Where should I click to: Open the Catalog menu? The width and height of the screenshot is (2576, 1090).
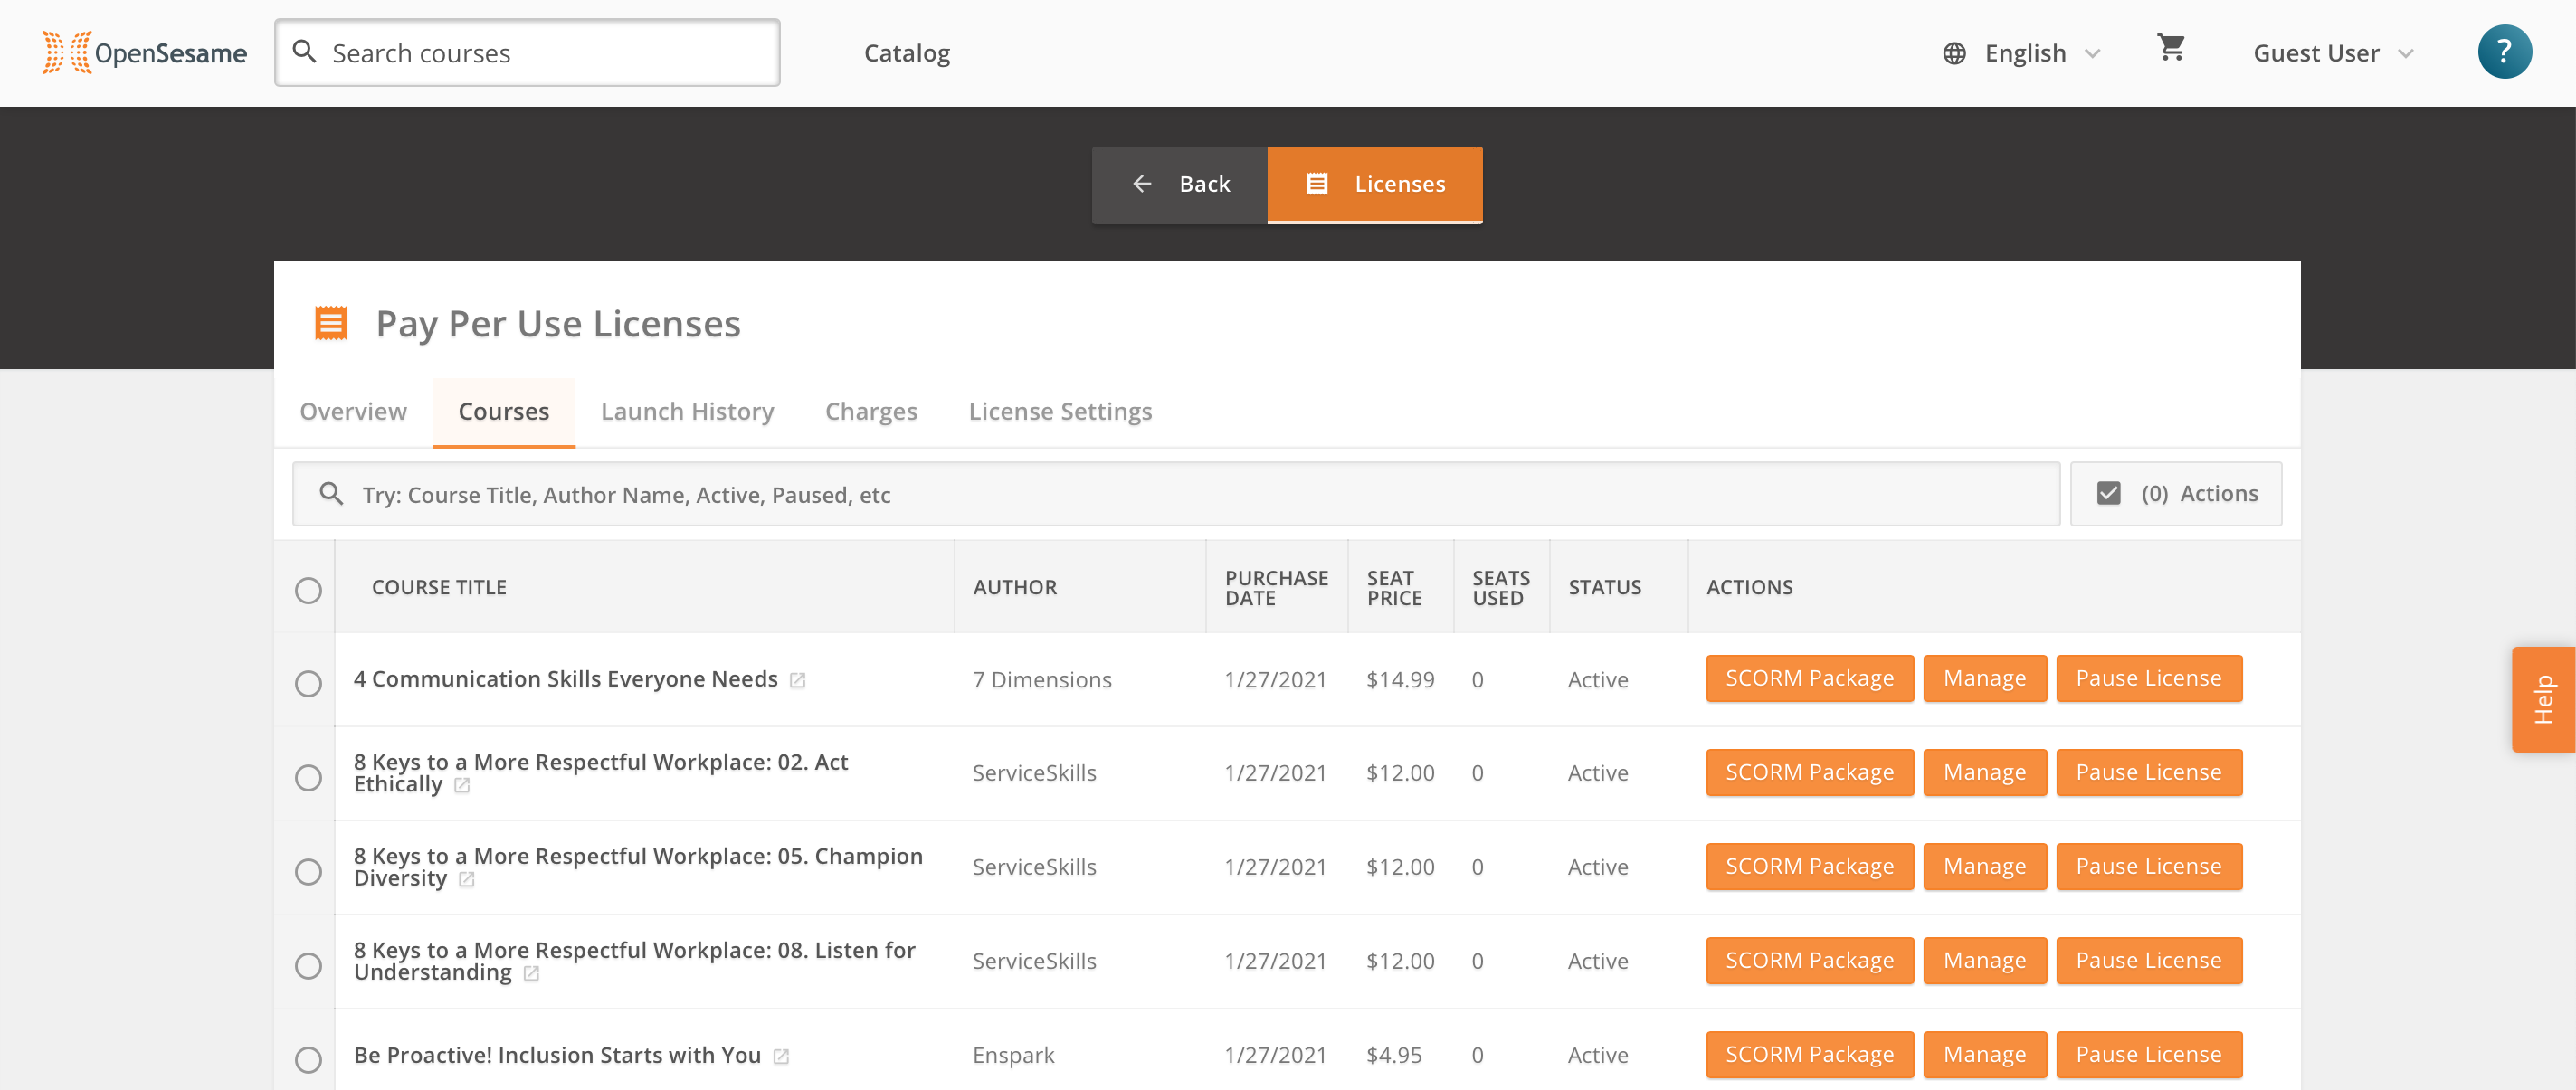click(x=906, y=53)
